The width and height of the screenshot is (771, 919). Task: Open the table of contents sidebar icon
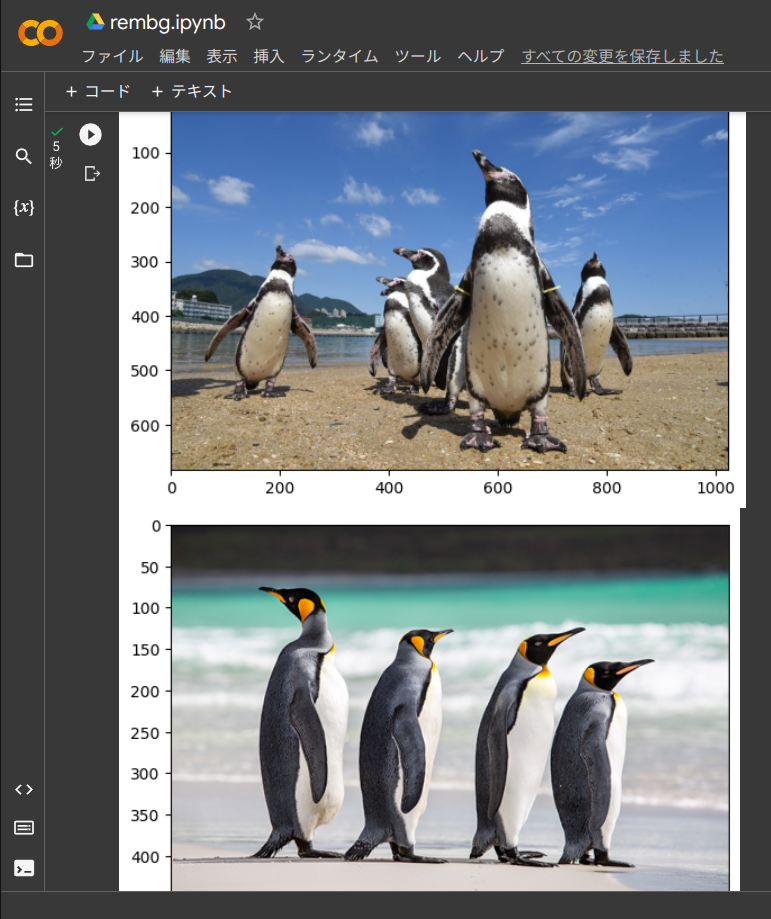tap(24, 104)
